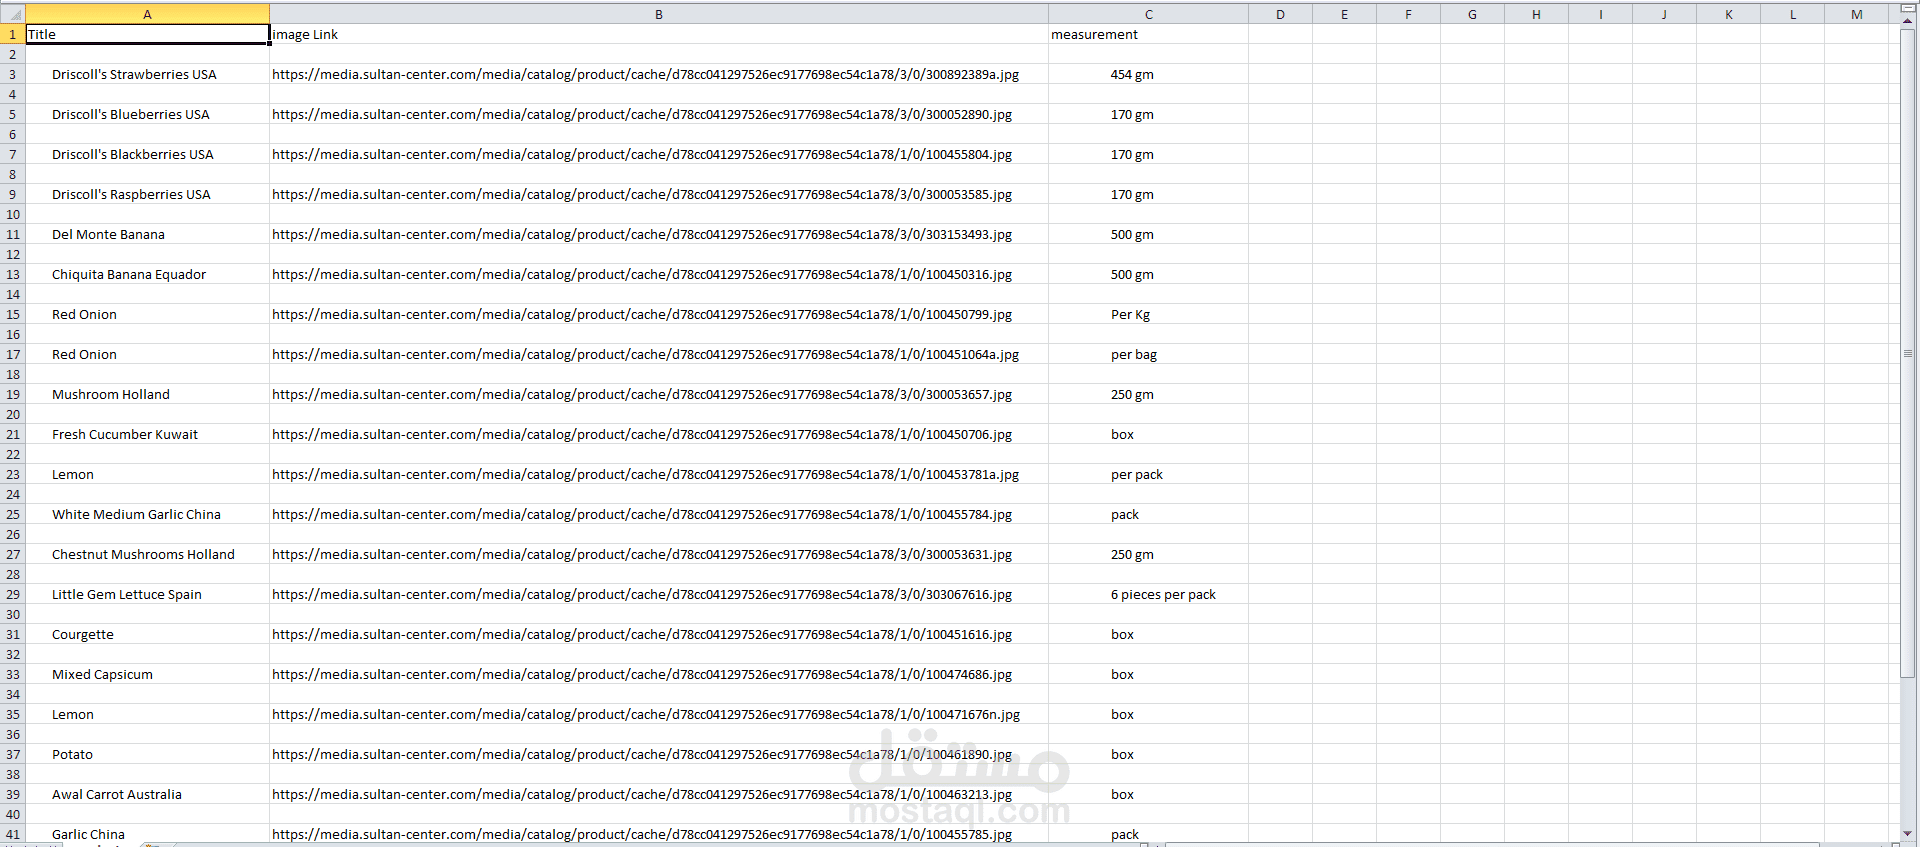The height and width of the screenshot is (847, 1920).
Task: Select the 'Red Onion' cell in row 15
Action: 147,314
